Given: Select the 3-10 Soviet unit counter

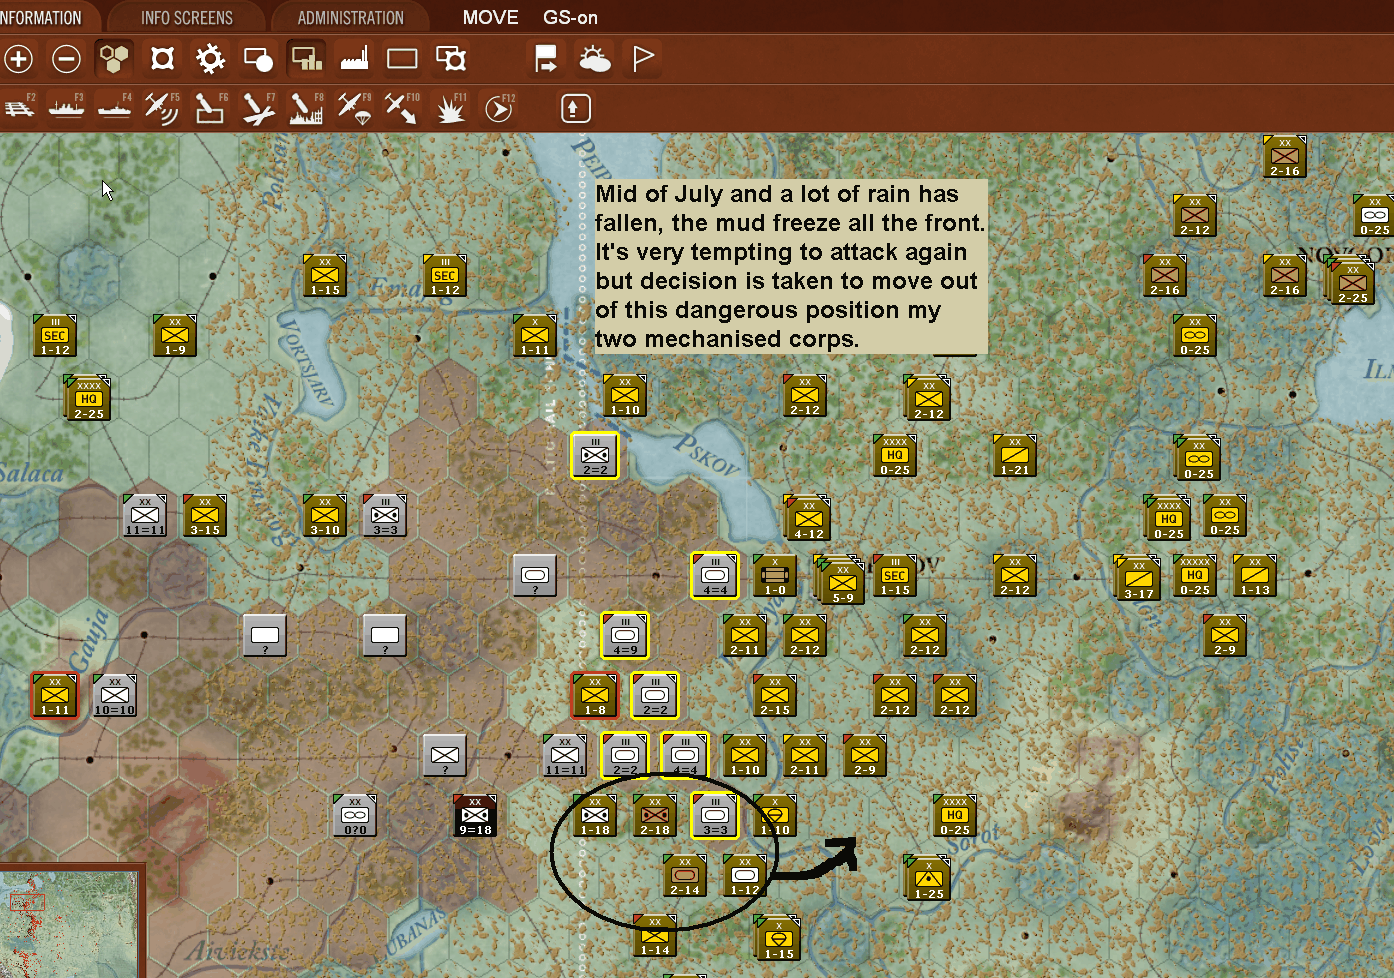Looking at the screenshot, I should 325,515.
